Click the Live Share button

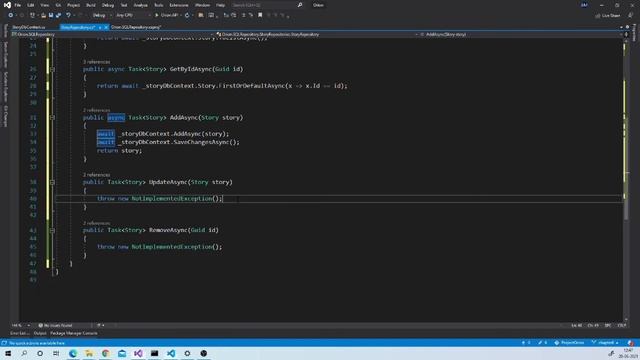click(x=608, y=16)
